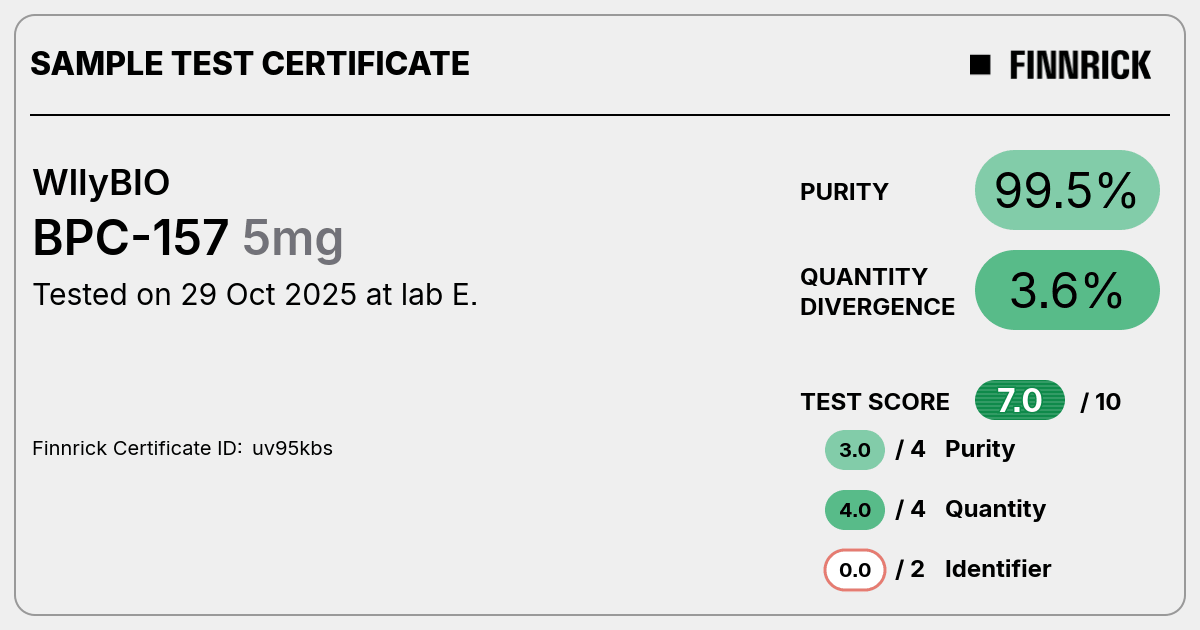Click the 5mg dosage text

[293, 240]
